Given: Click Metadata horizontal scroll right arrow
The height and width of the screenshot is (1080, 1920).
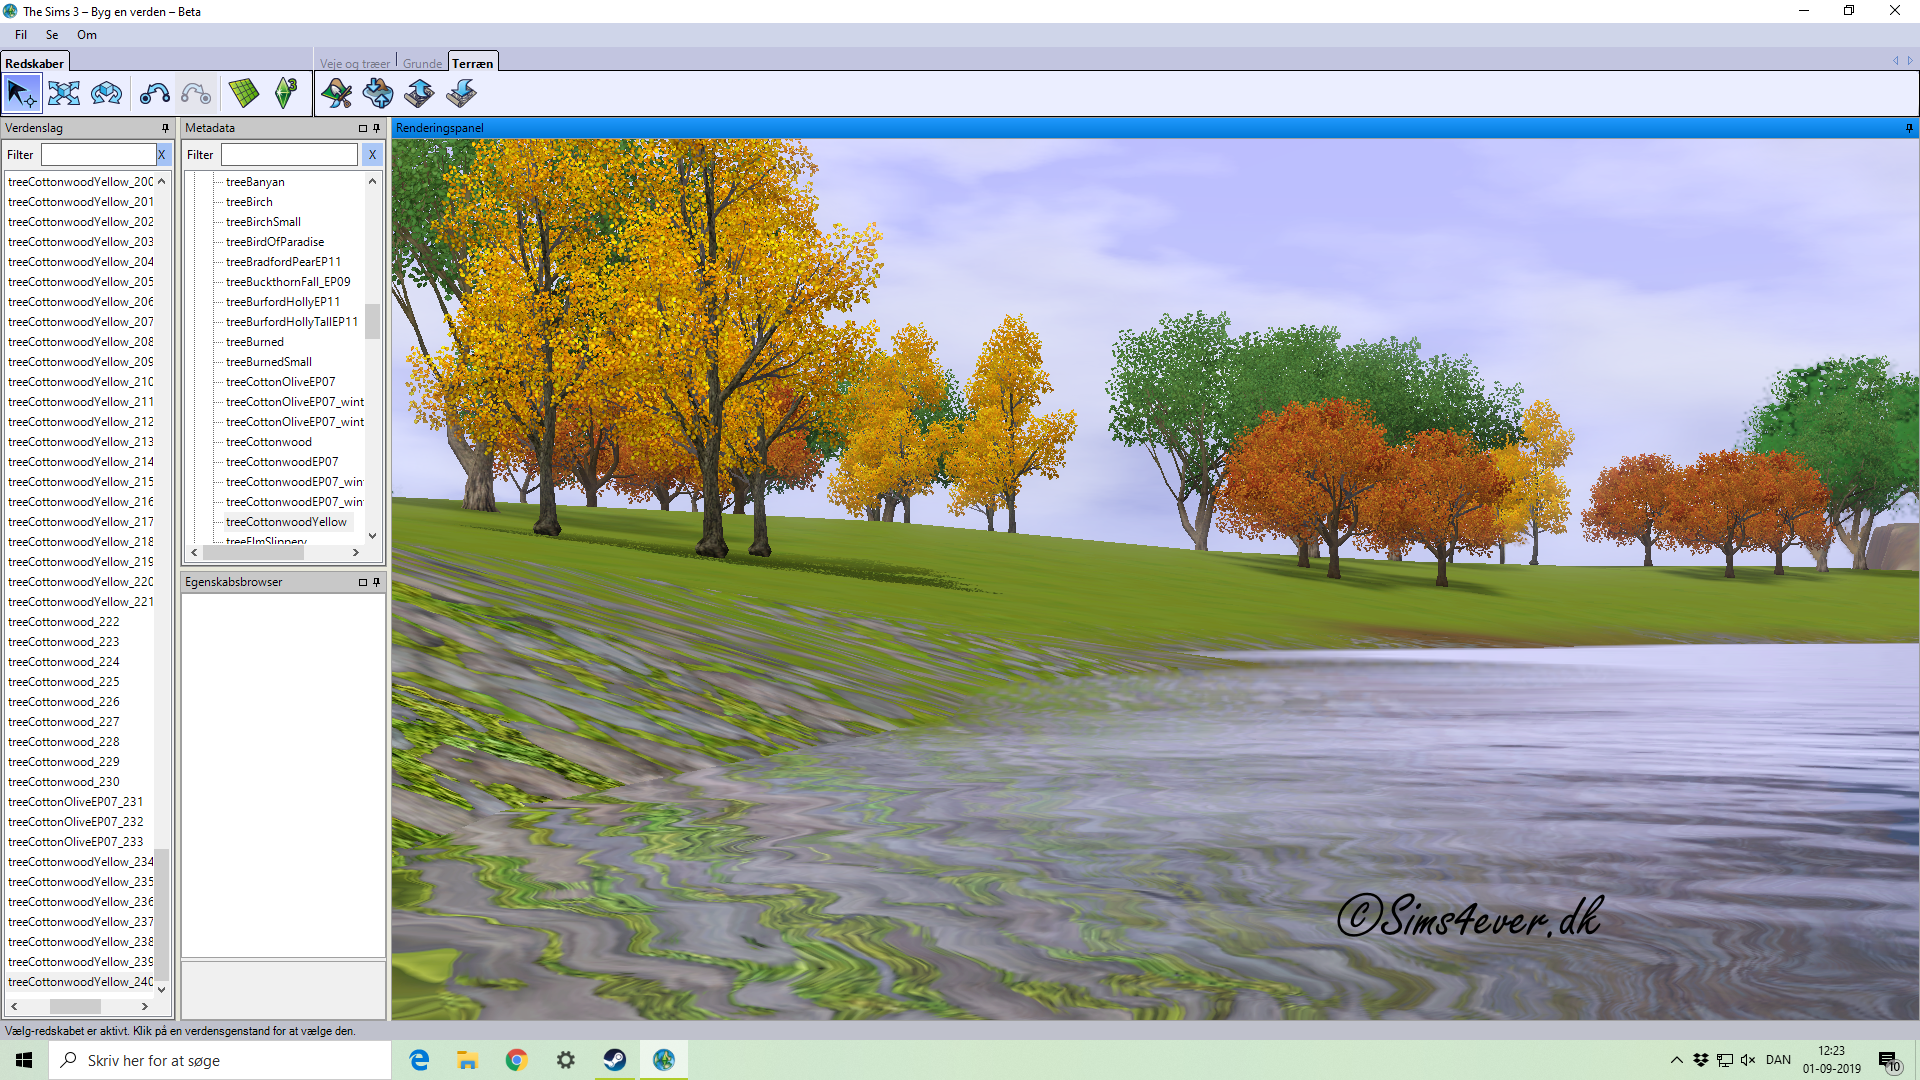Looking at the screenshot, I should coord(355,552).
